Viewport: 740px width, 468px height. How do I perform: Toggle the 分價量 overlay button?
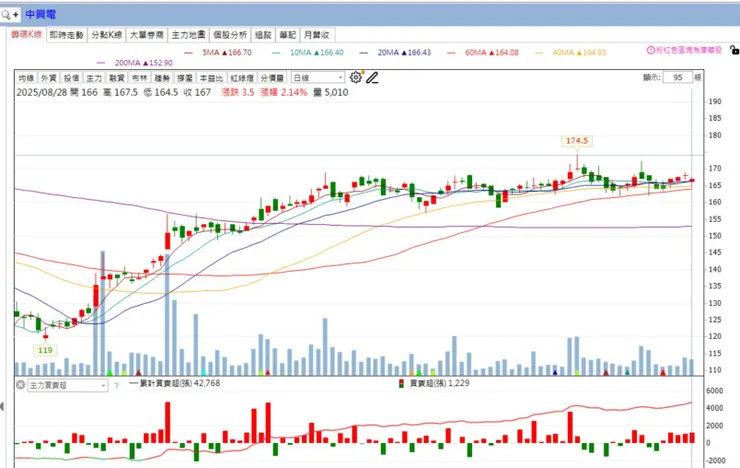(x=272, y=78)
